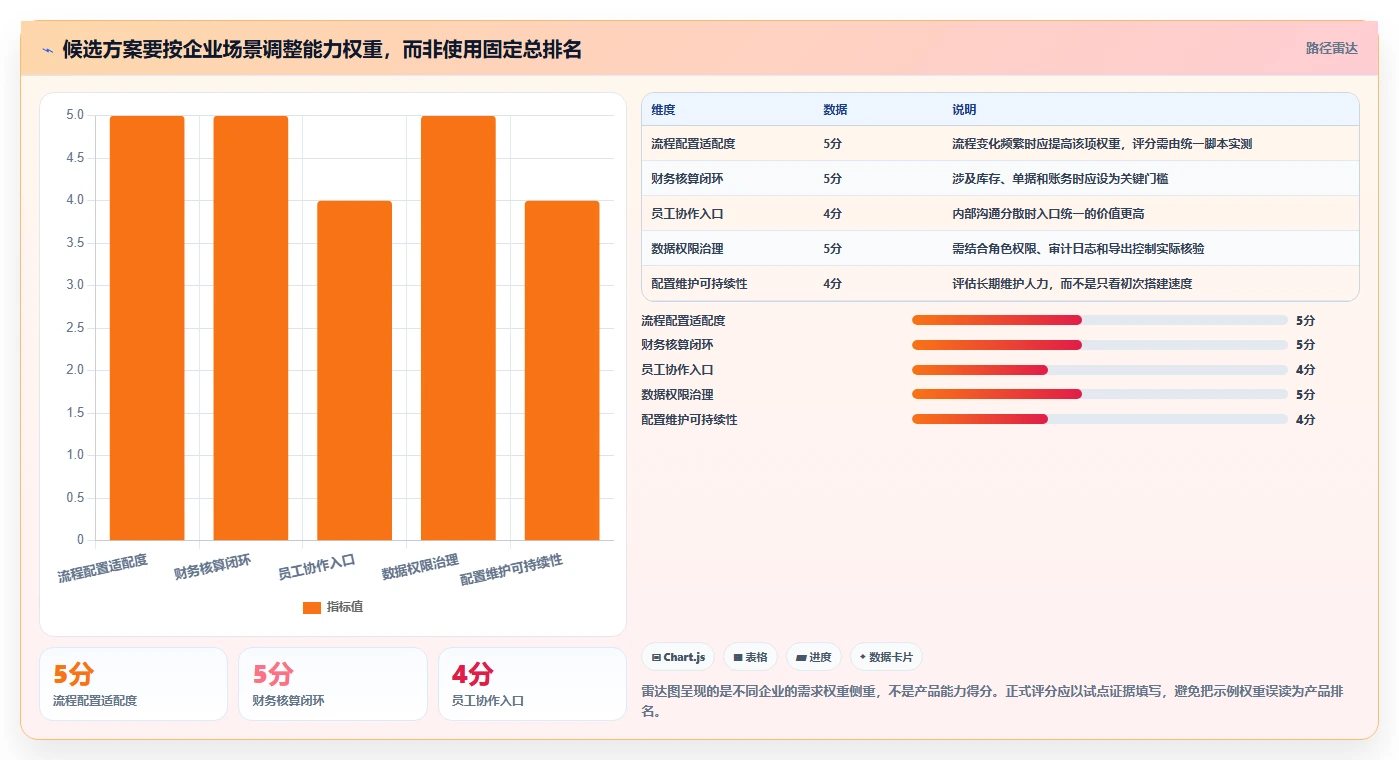Click the 数据 table column header
The width and height of the screenshot is (1399, 760).
click(835, 110)
